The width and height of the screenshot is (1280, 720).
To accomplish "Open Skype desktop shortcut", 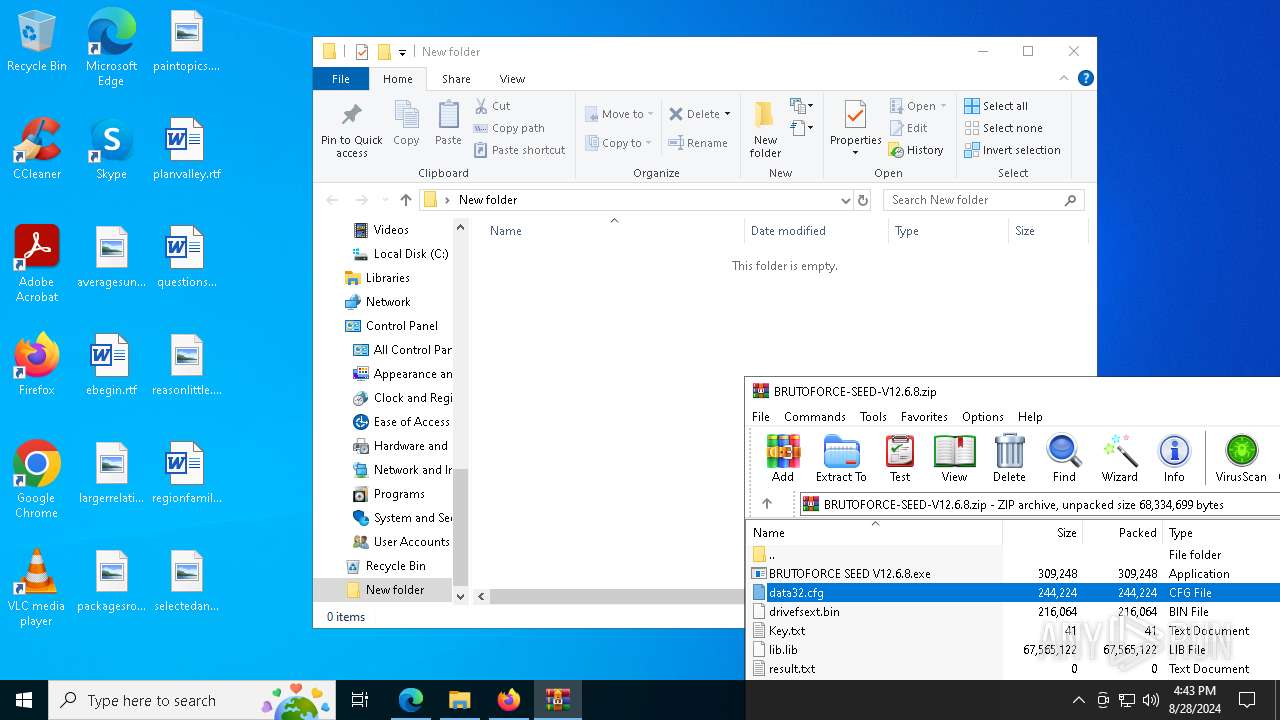I will tap(111, 149).
